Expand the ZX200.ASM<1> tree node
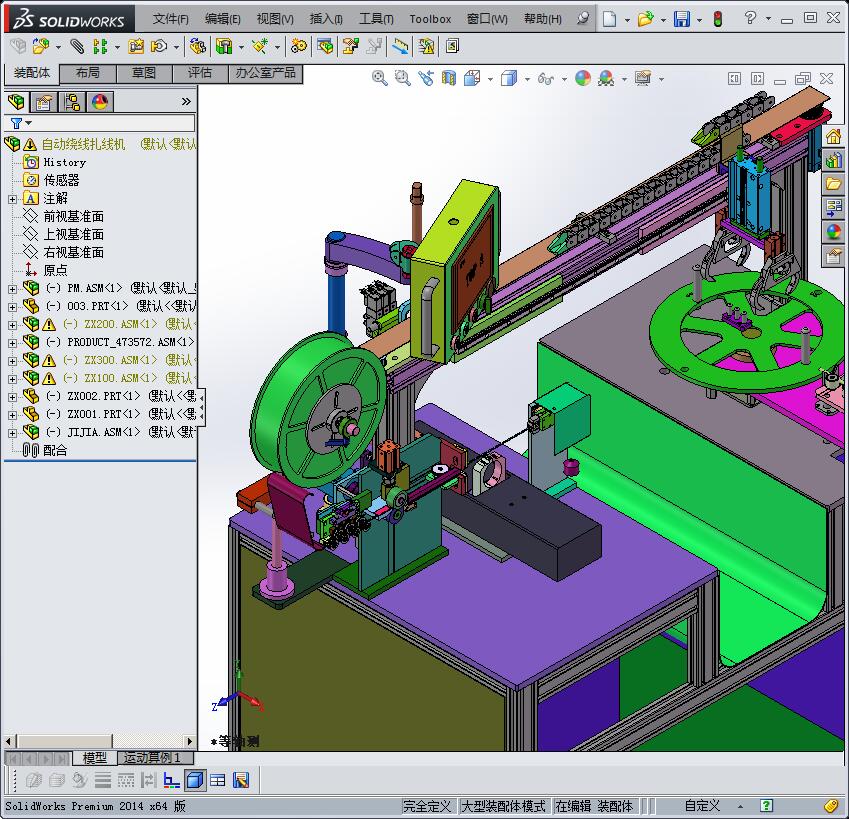The height and width of the screenshot is (819, 849). [12, 324]
